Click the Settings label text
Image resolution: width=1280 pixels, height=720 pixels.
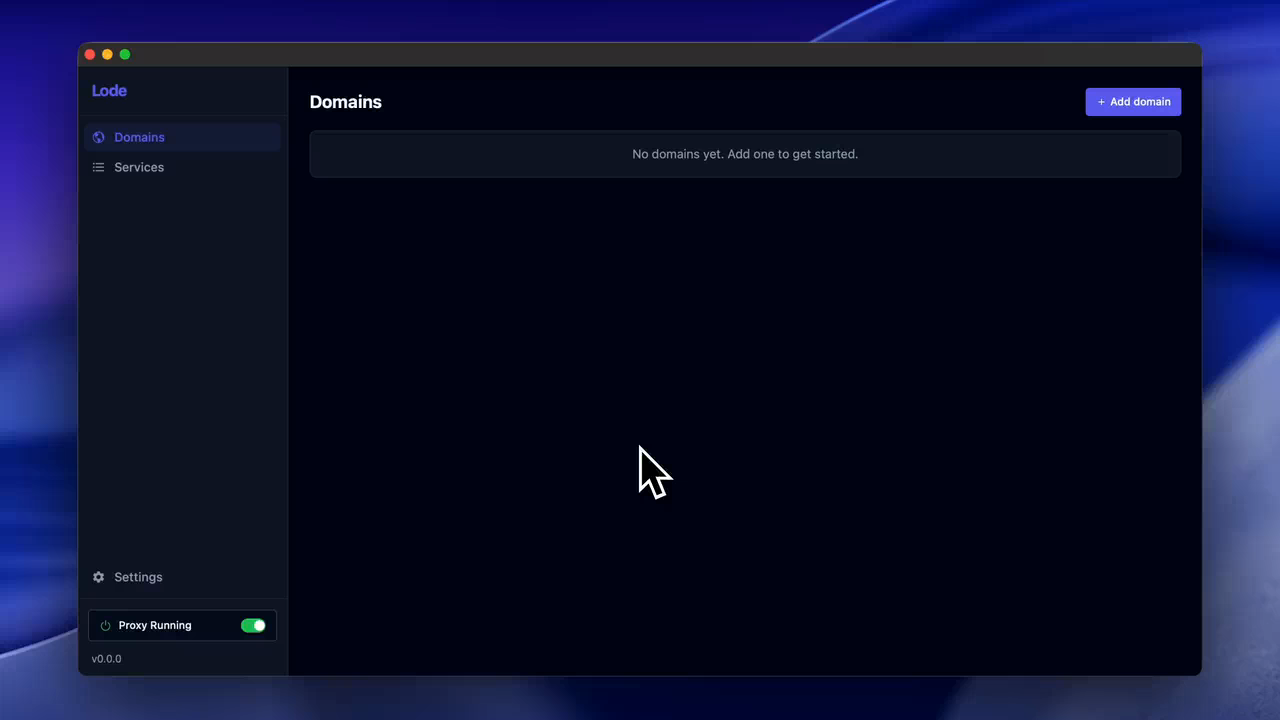[x=138, y=577]
